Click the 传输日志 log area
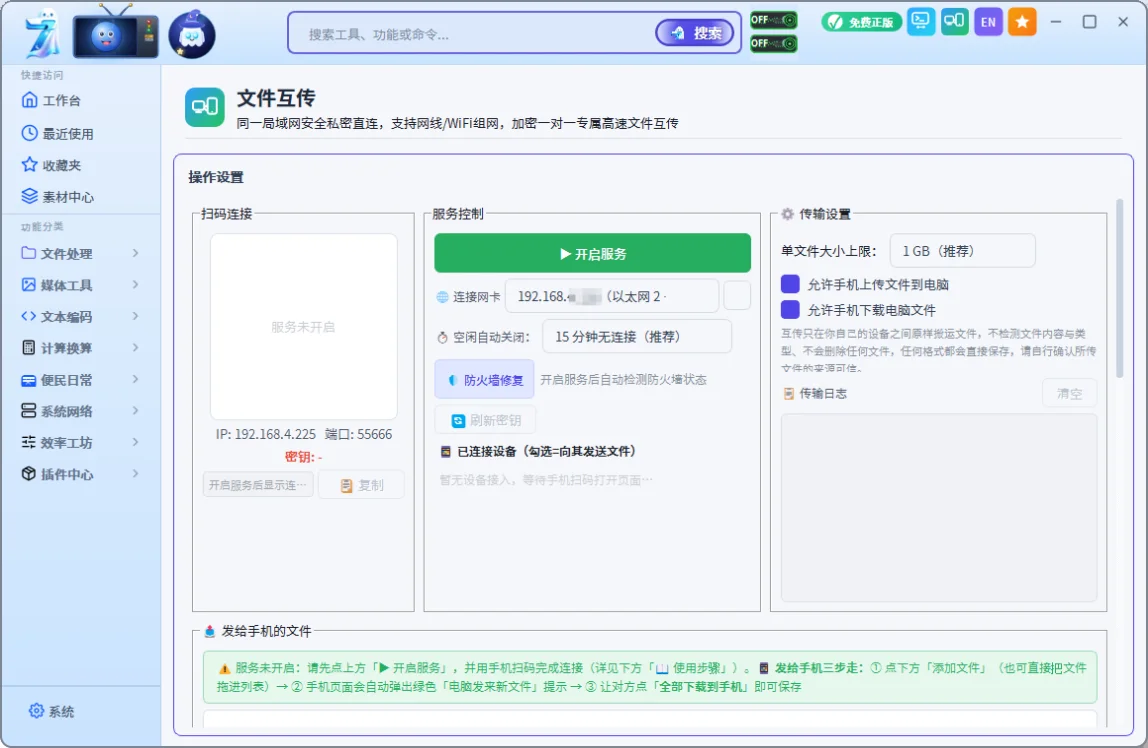The image size is (1148, 748). point(939,507)
